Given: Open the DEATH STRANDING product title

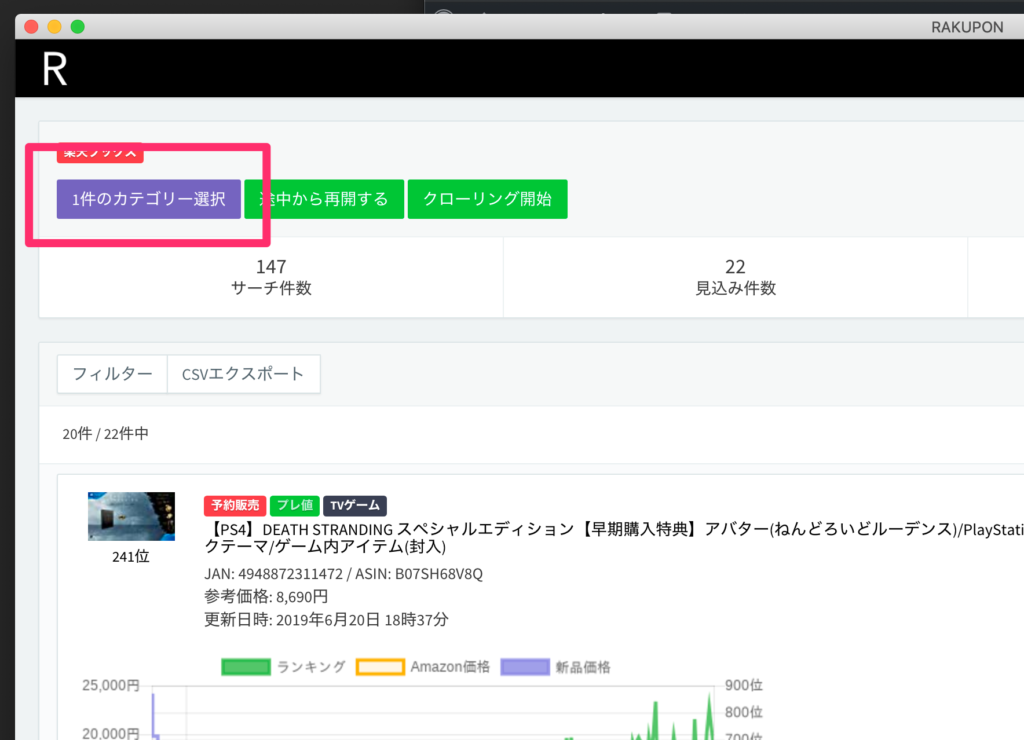Looking at the screenshot, I should coord(600,527).
